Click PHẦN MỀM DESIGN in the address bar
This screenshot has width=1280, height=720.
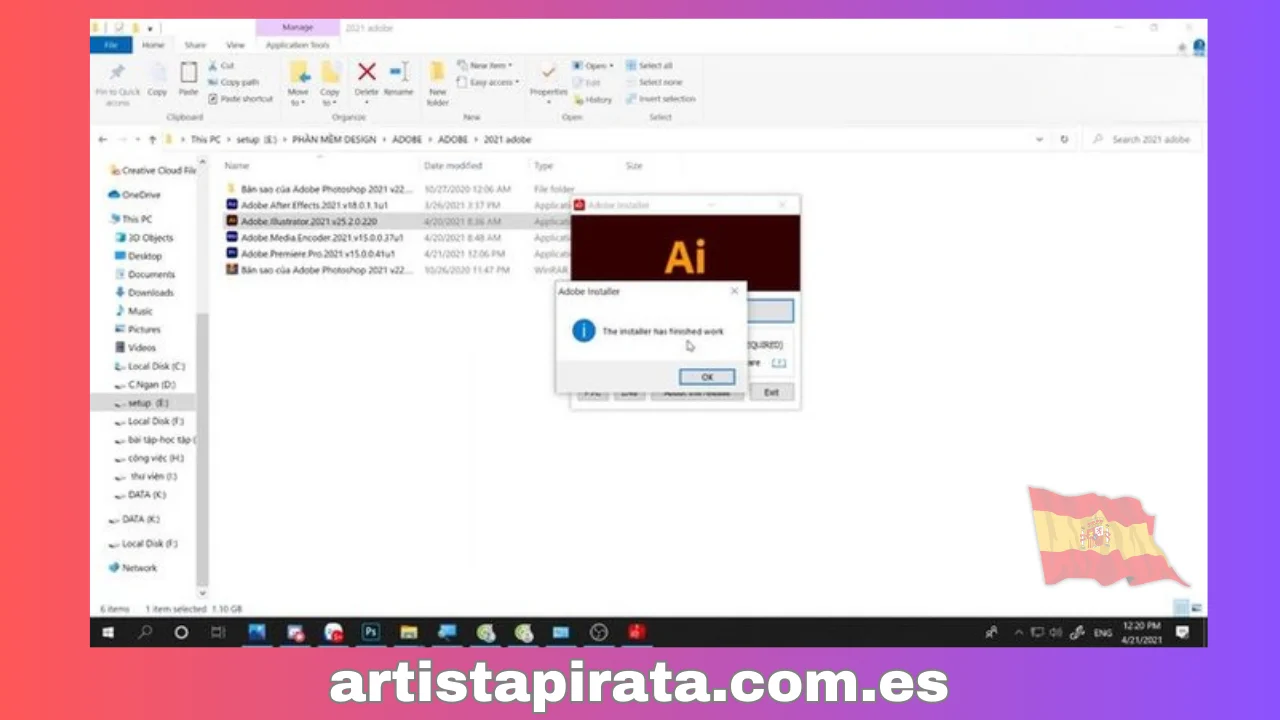pos(334,140)
